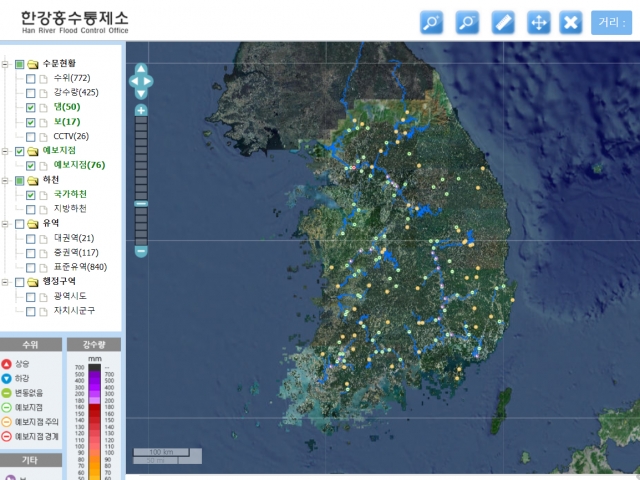
Task: Toggle the 하천 folder checkbox
Action: coord(20,180)
